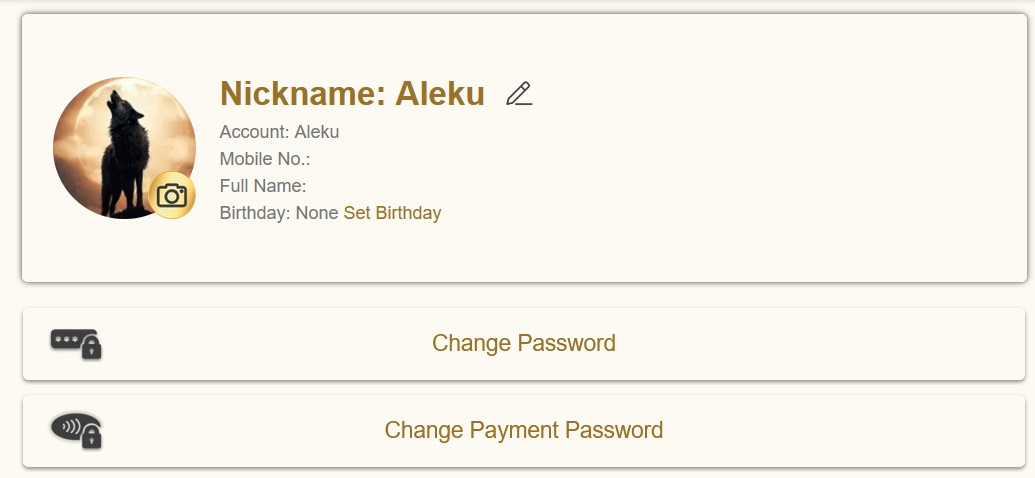Click the "Birthday: None" text
The height and width of the screenshot is (478, 1035).
pos(279,213)
